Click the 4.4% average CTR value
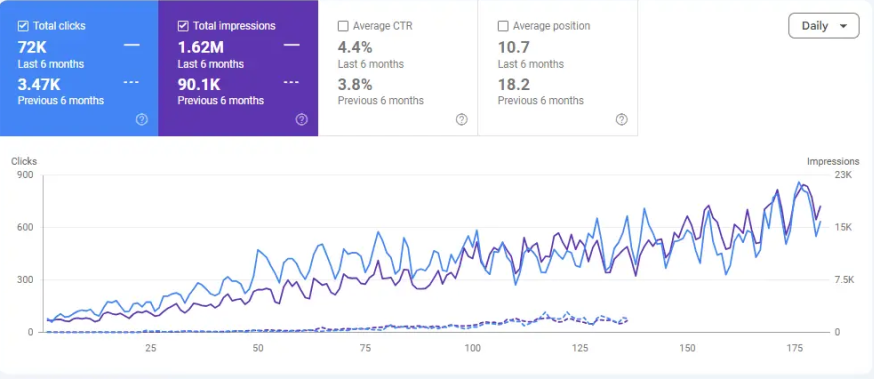Viewport: 874px width, 379px height. click(355, 47)
